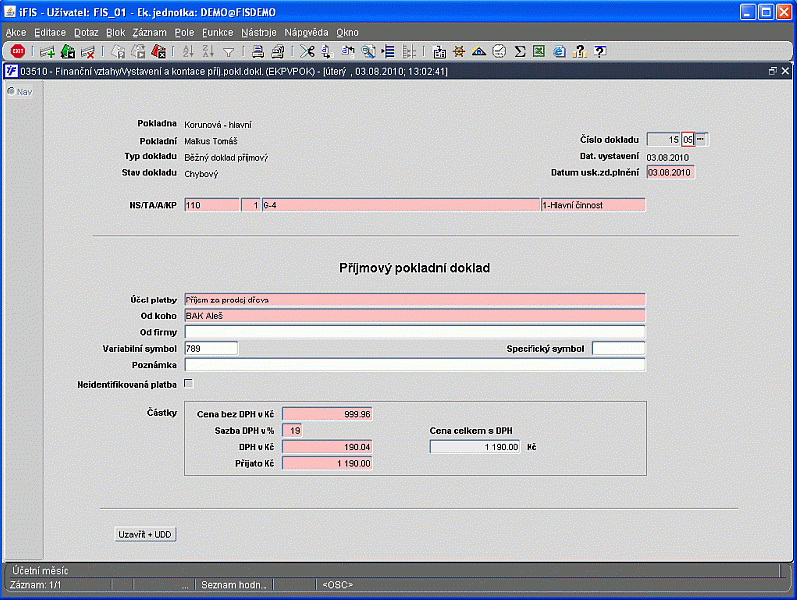Open the Editace menu
The image size is (797, 600).
(x=49, y=32)
